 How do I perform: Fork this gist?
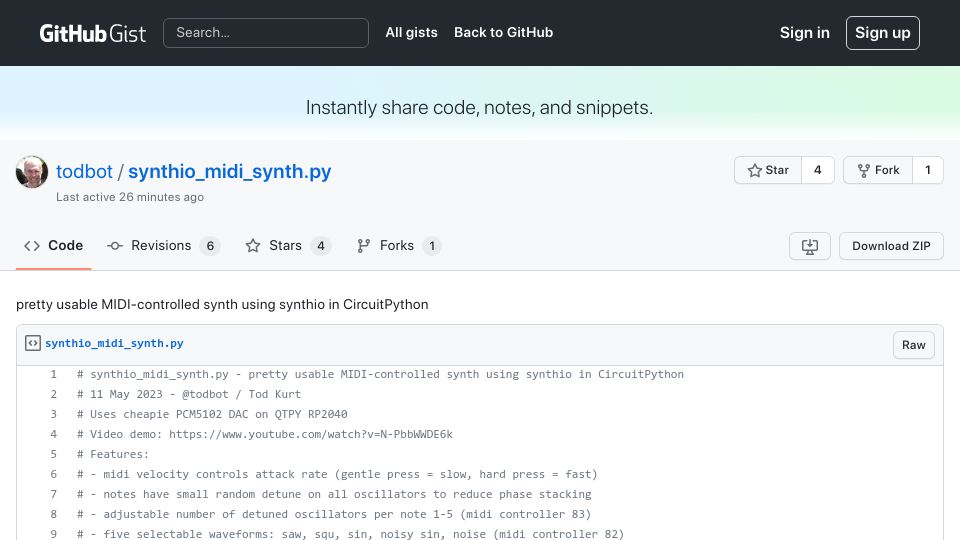coord(878,170)
